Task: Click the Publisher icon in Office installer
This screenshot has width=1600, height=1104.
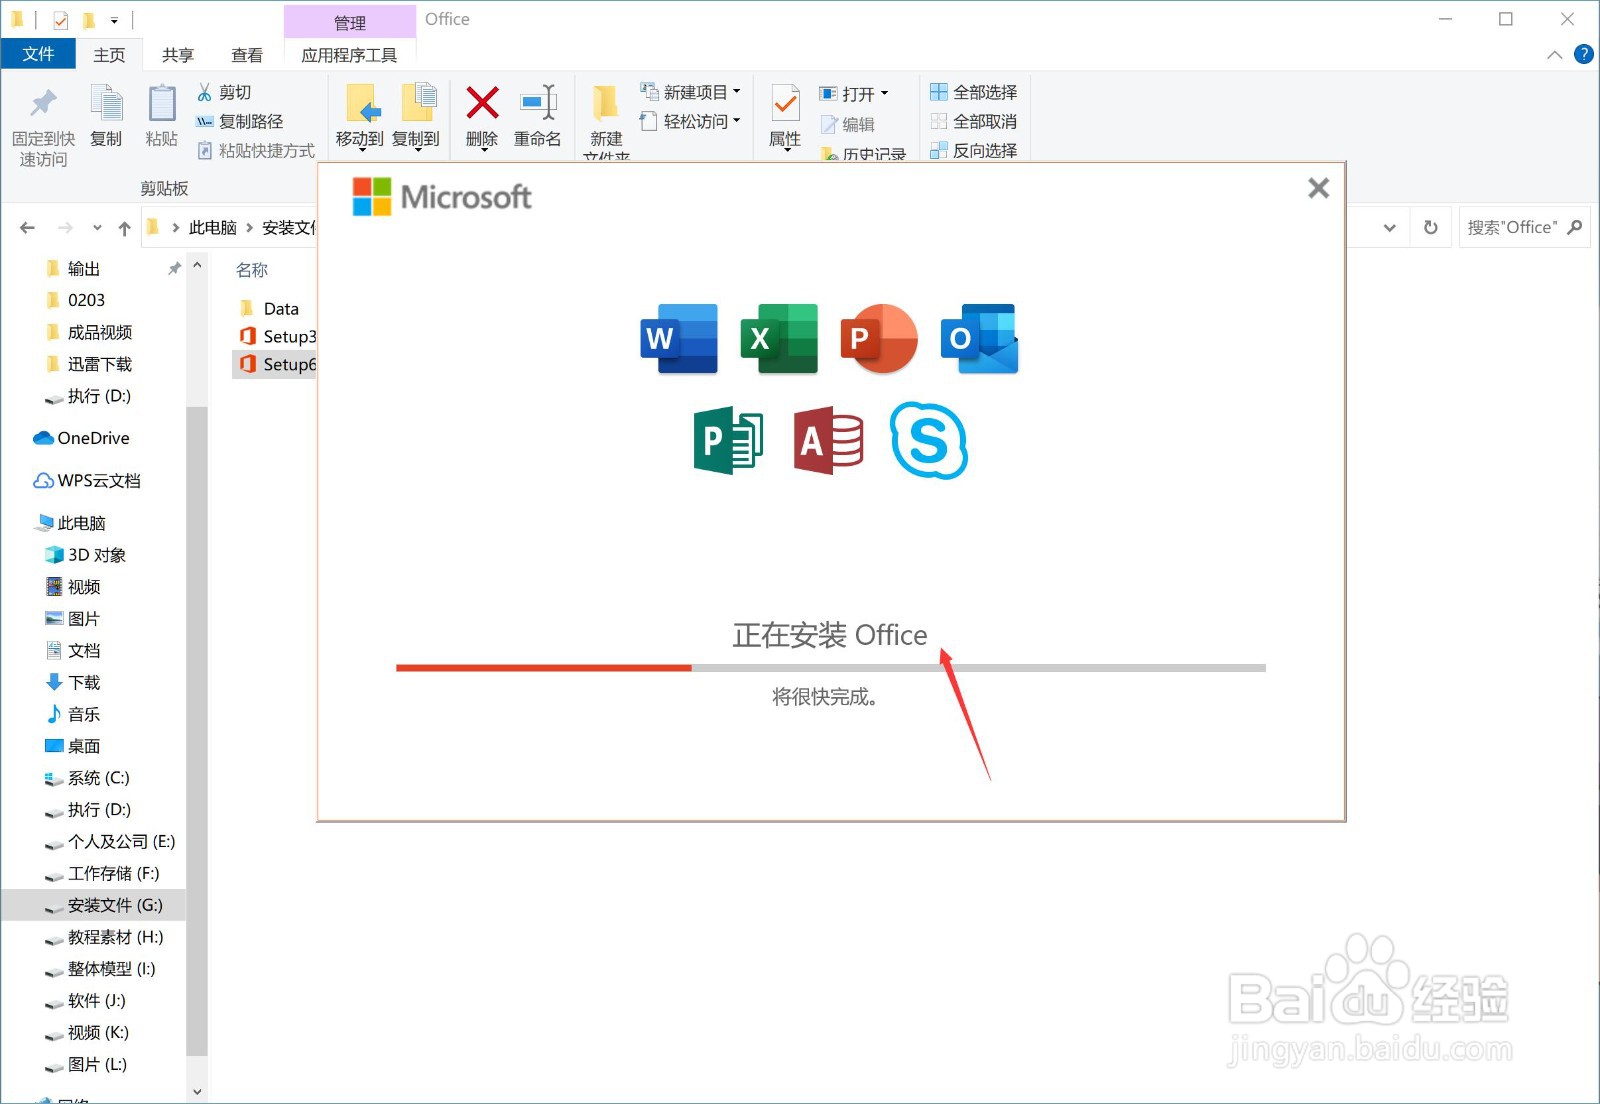Action: coord(729,440)
